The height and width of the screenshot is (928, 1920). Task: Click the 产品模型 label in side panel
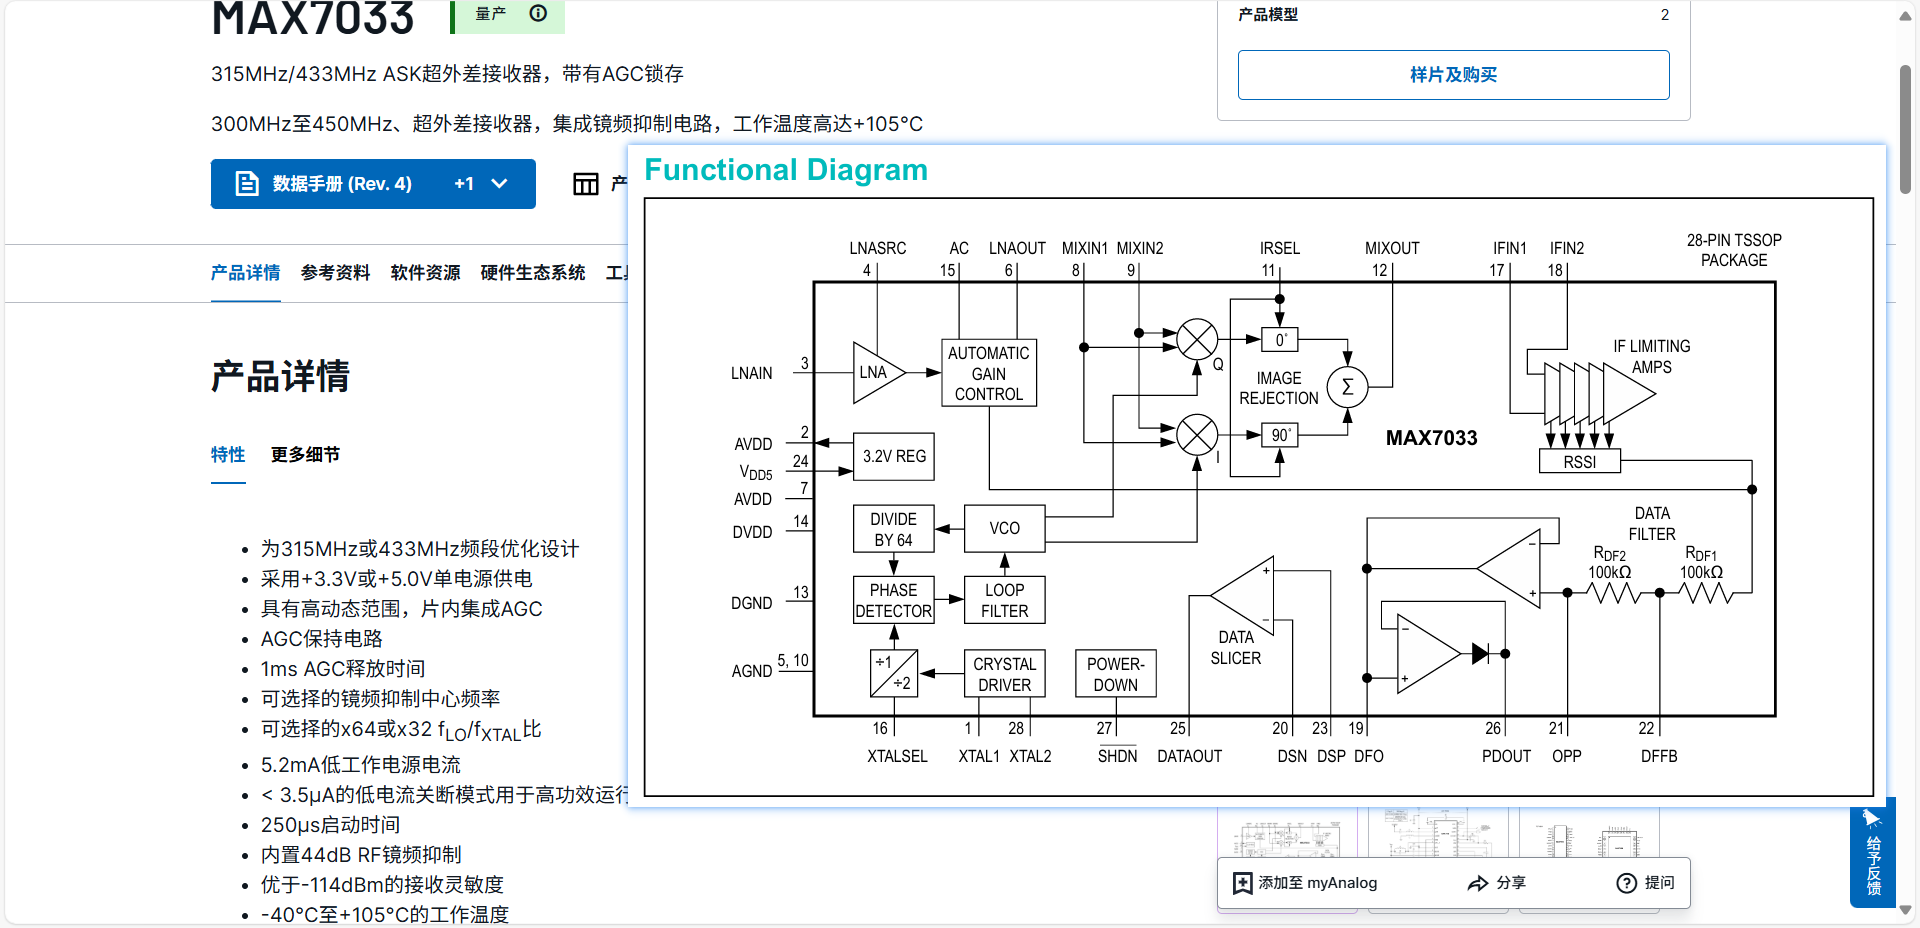(1268, 15)
